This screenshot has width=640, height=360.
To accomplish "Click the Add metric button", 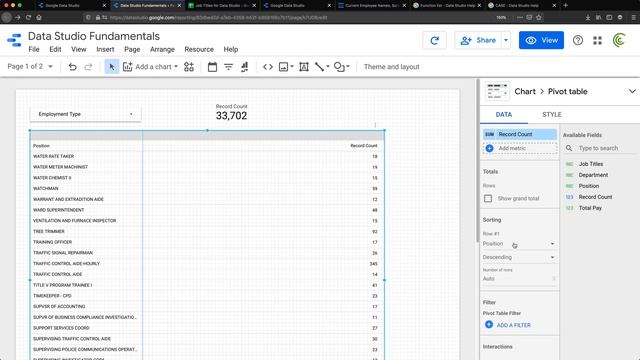I will coord(520,148).
